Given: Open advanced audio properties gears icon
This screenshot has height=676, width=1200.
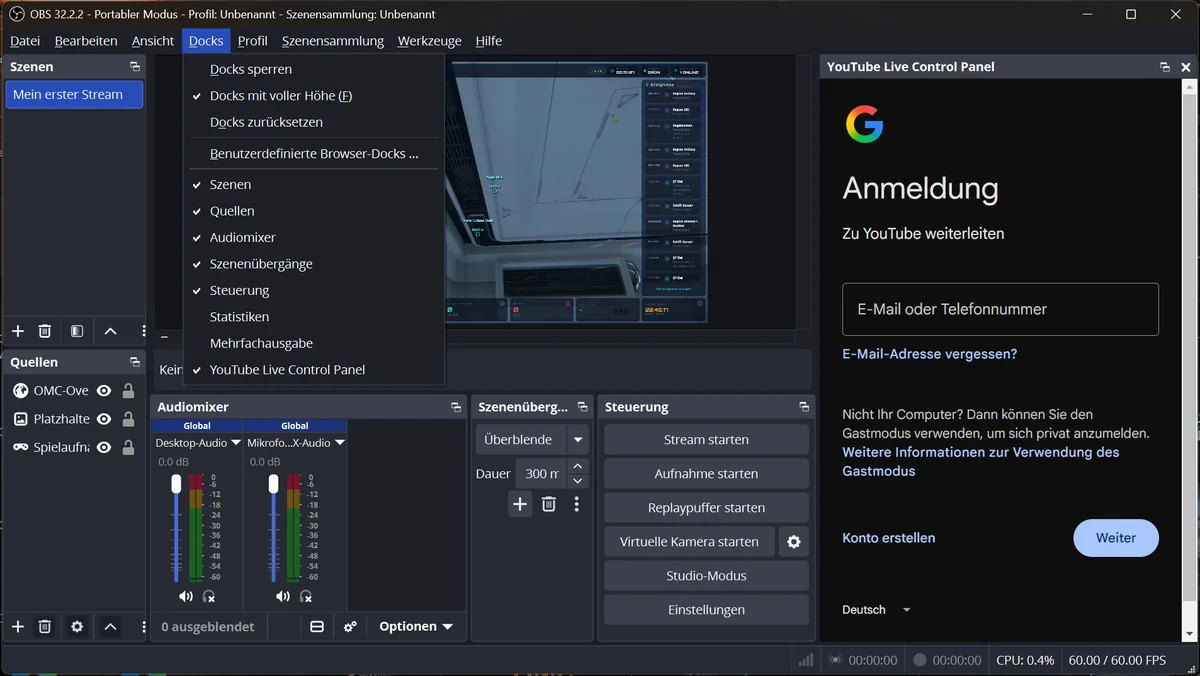Looking at the screenshot, I should [350, 627].
